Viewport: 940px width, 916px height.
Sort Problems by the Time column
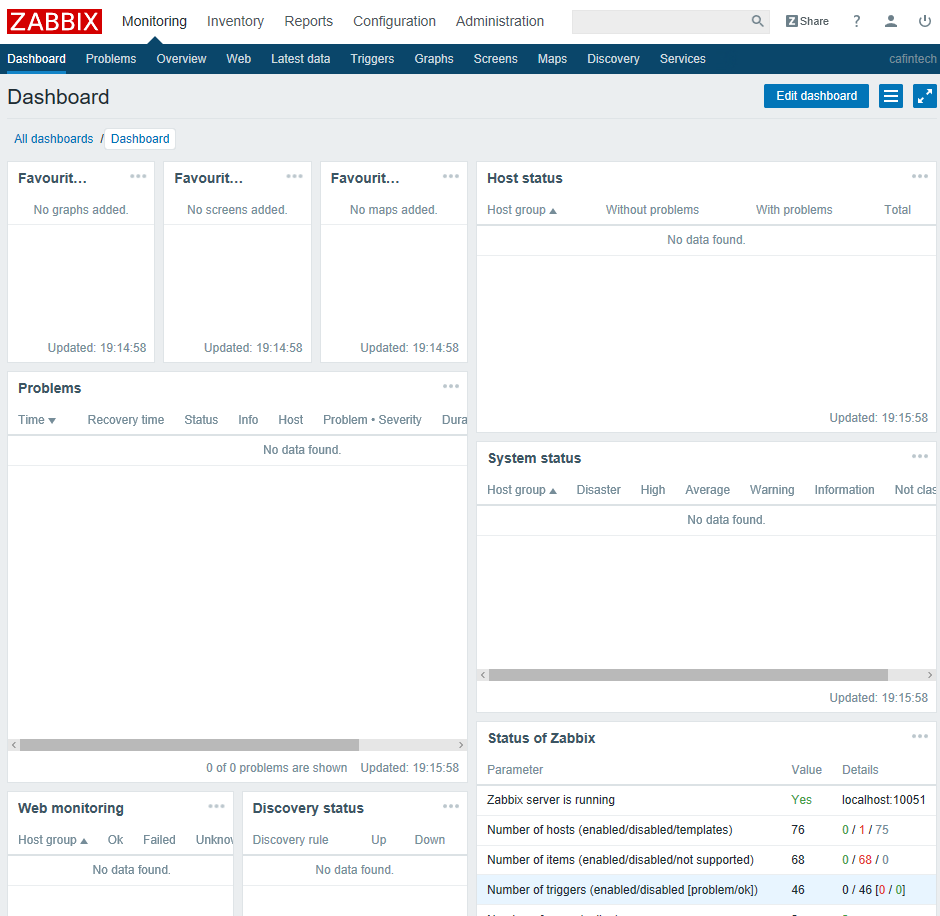(37, 420)
